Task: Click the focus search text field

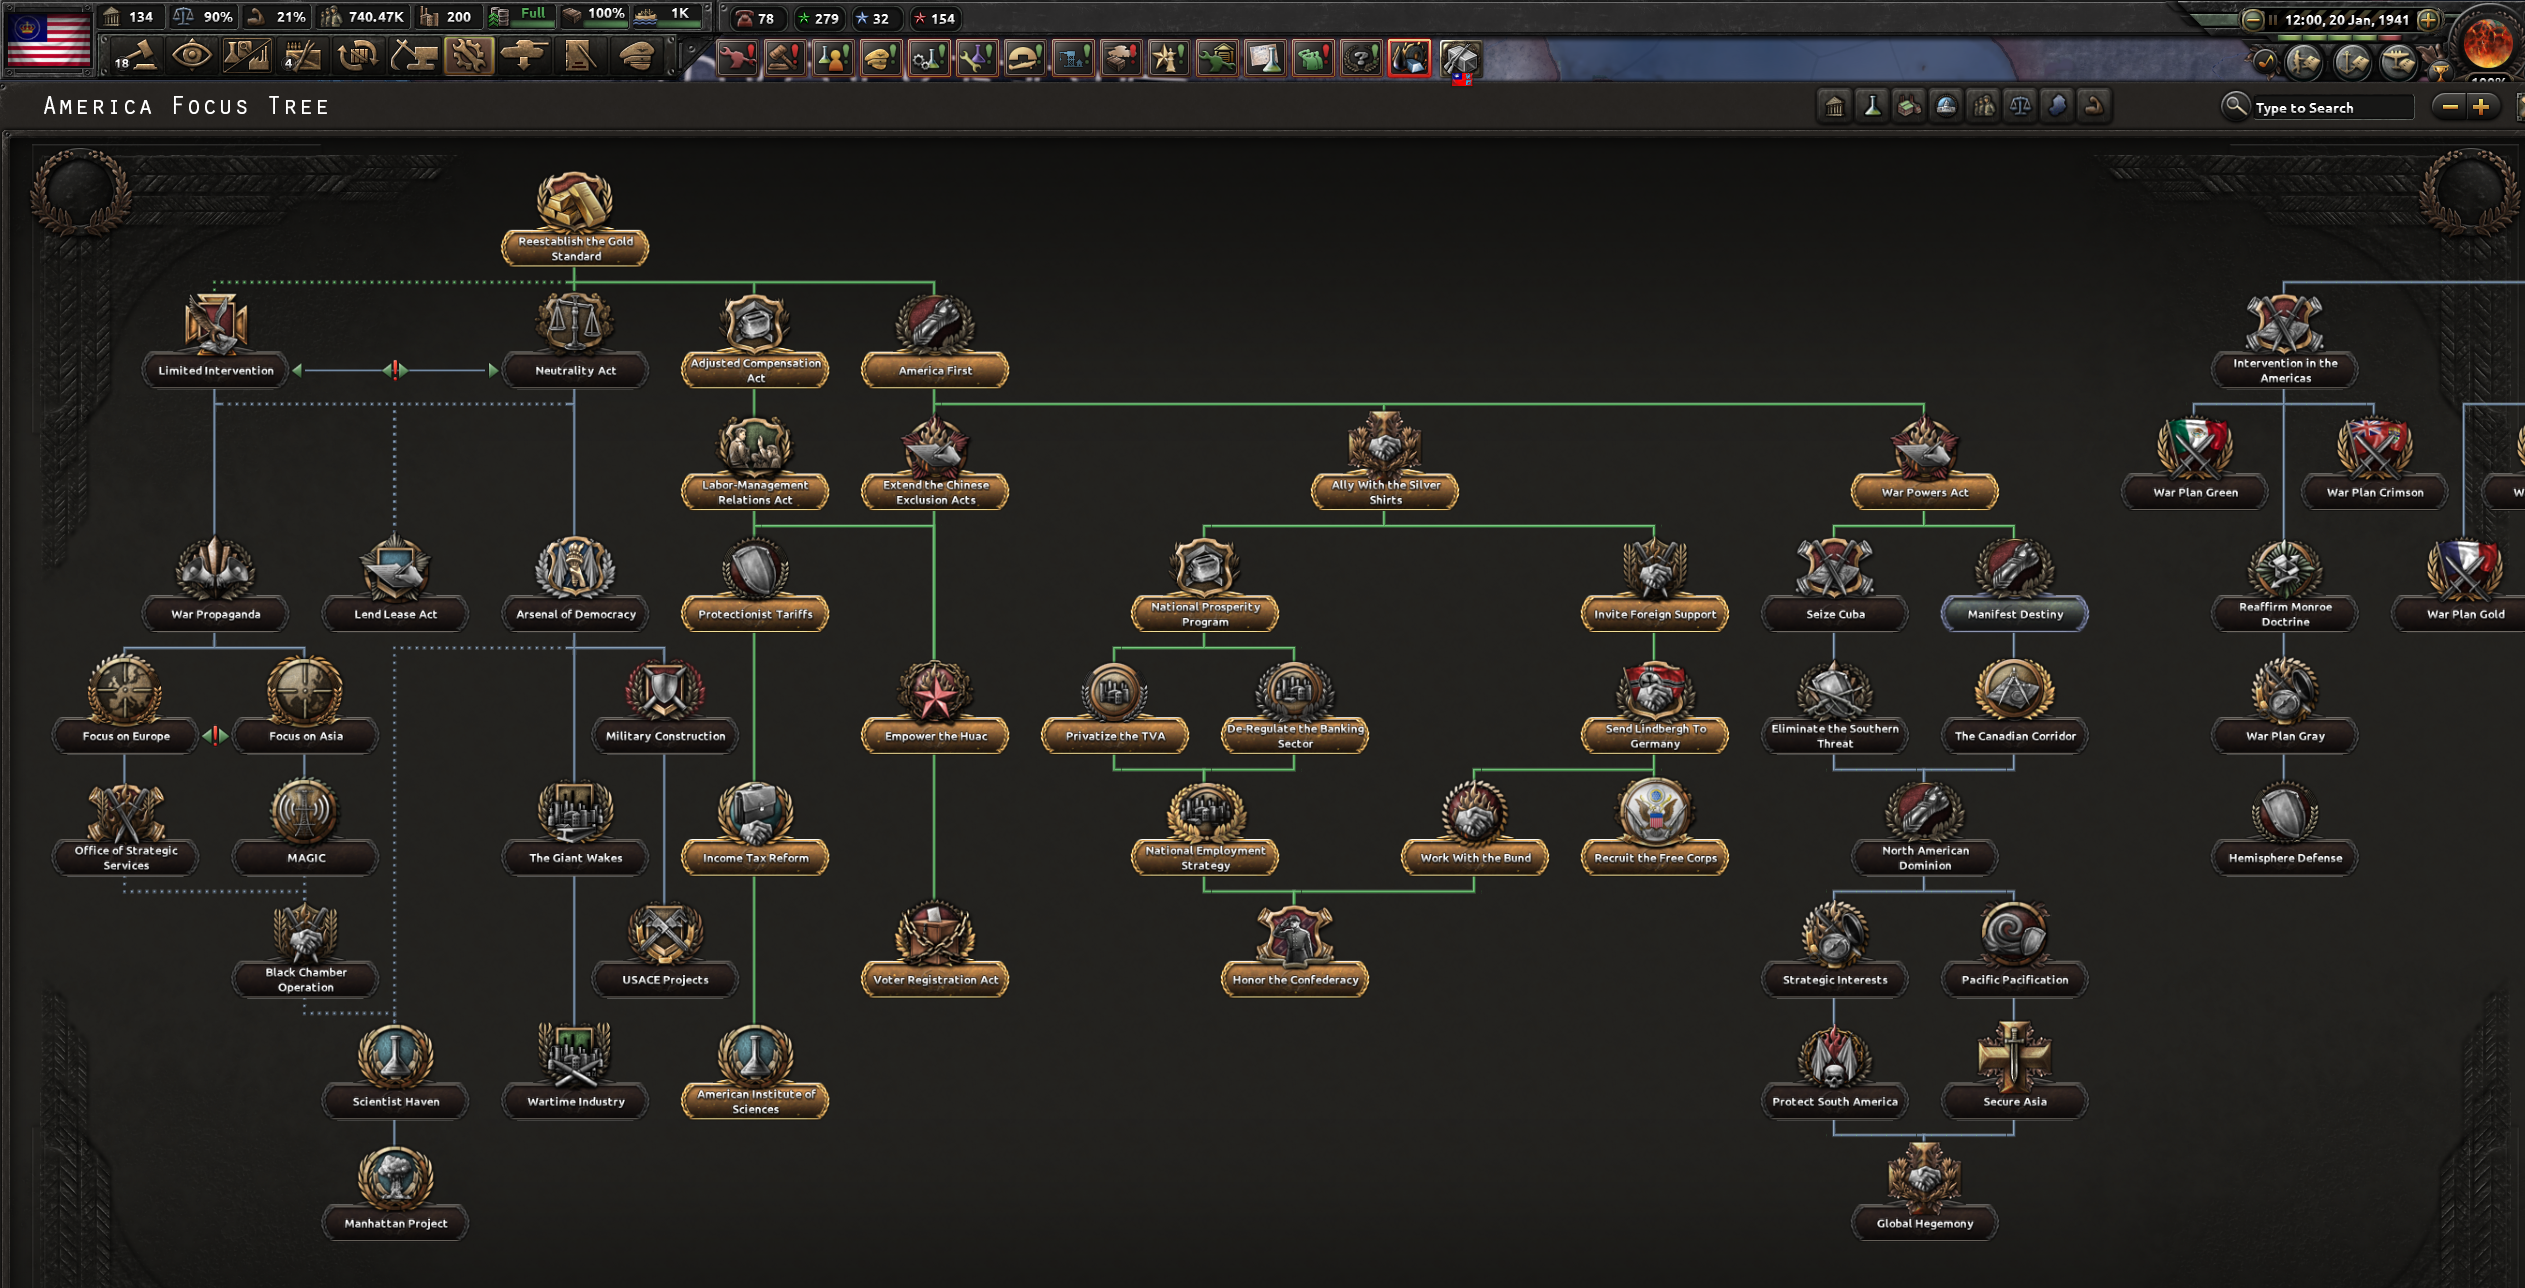Action: click(2332, 107)
